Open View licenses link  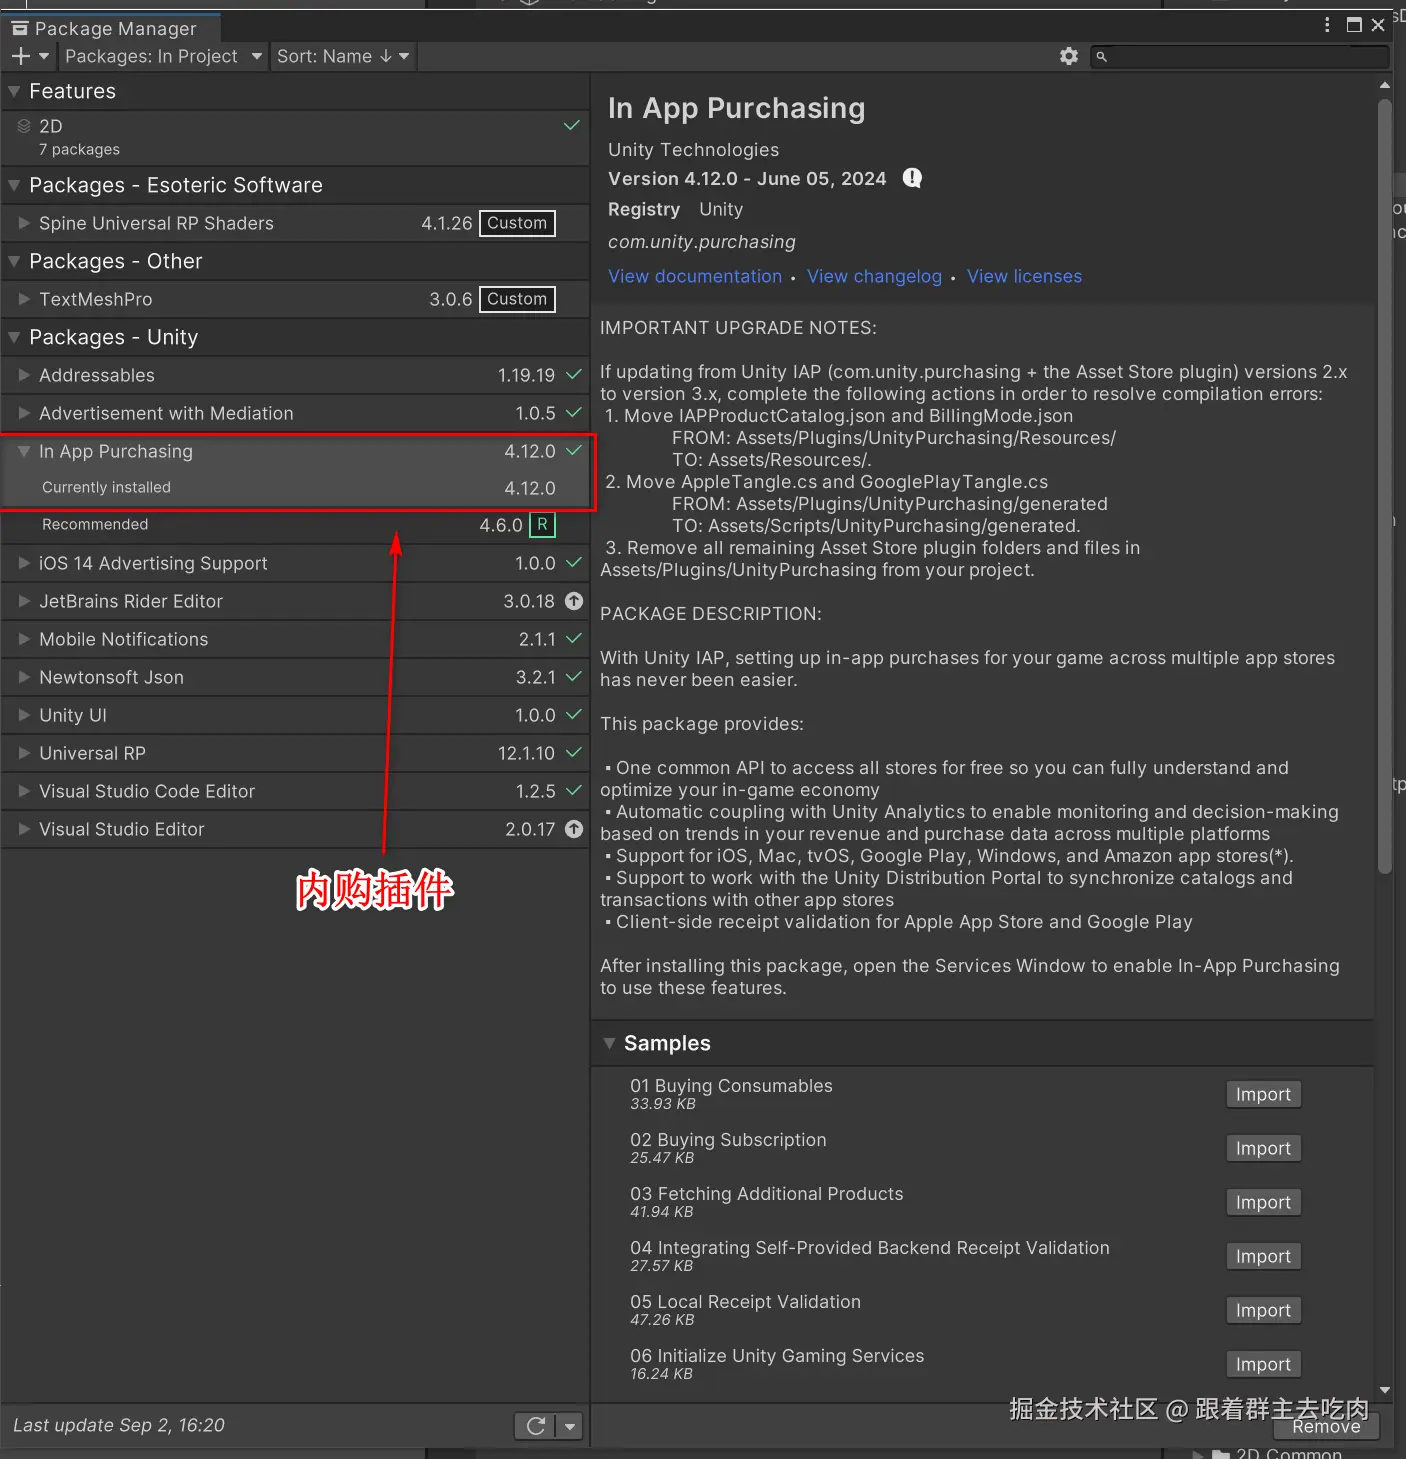click(1024, 276)
